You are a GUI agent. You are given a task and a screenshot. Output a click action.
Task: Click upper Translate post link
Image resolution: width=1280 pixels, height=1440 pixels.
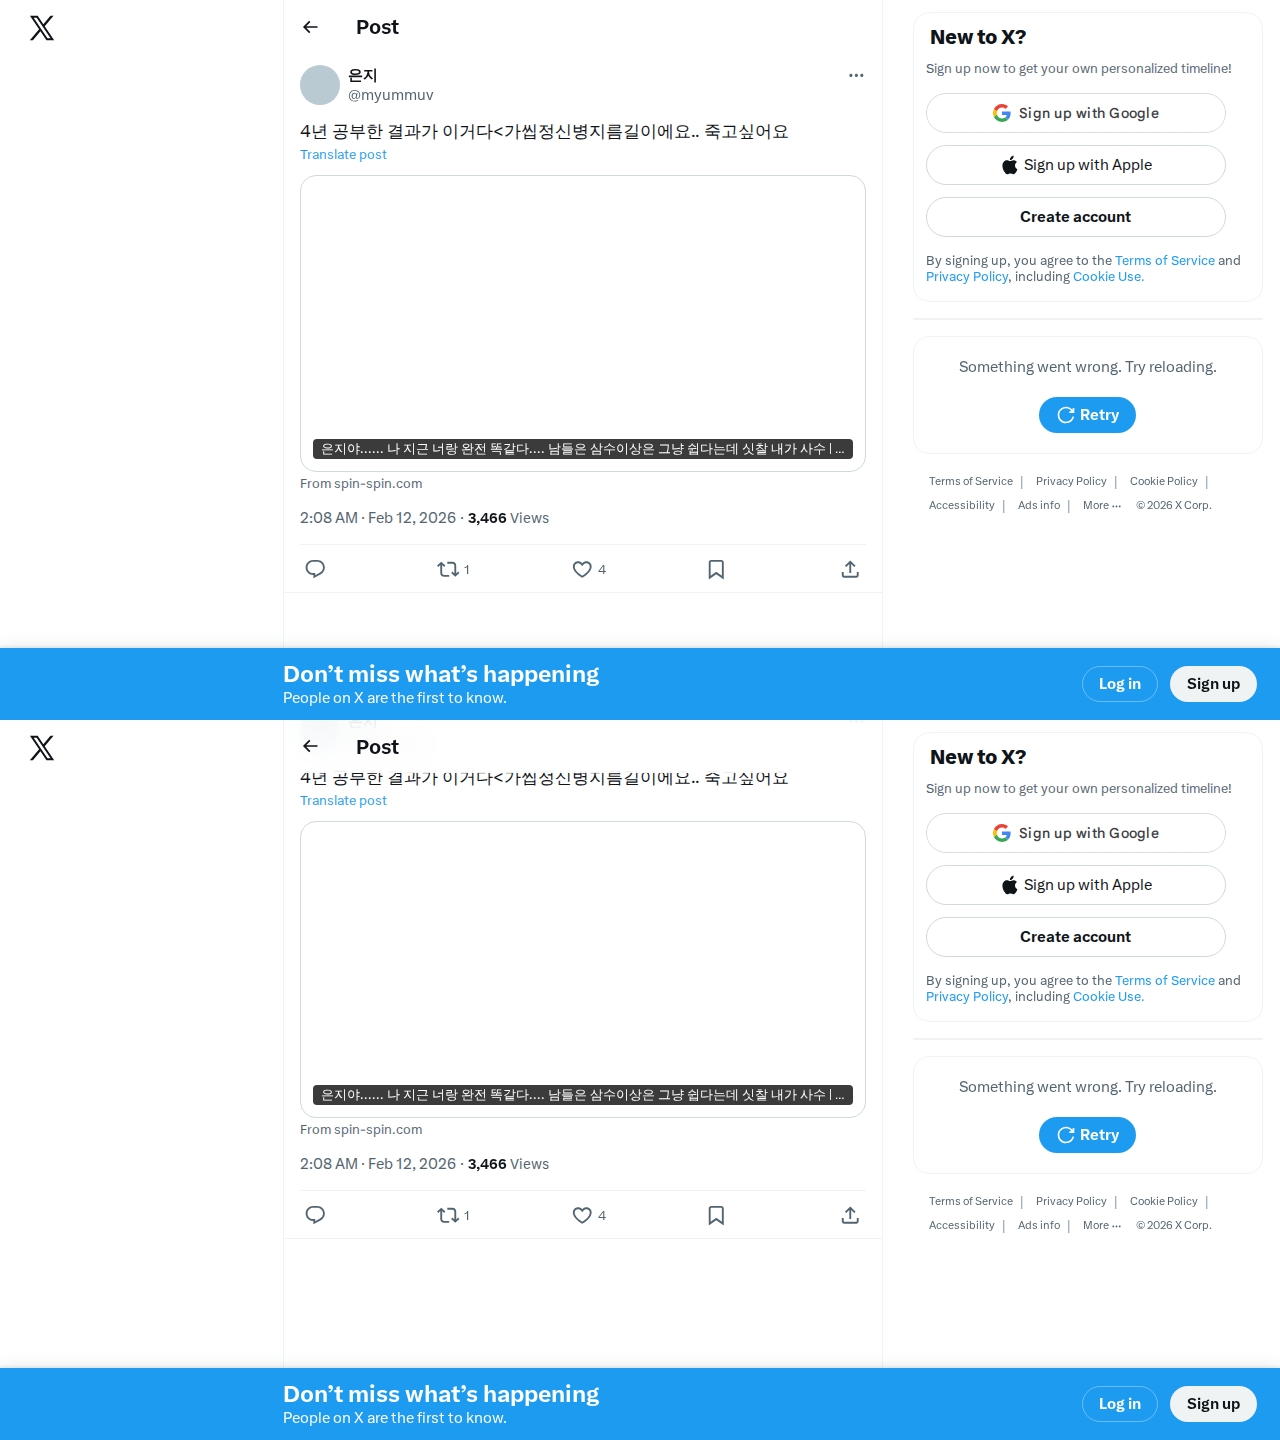[x=343, y=154]
